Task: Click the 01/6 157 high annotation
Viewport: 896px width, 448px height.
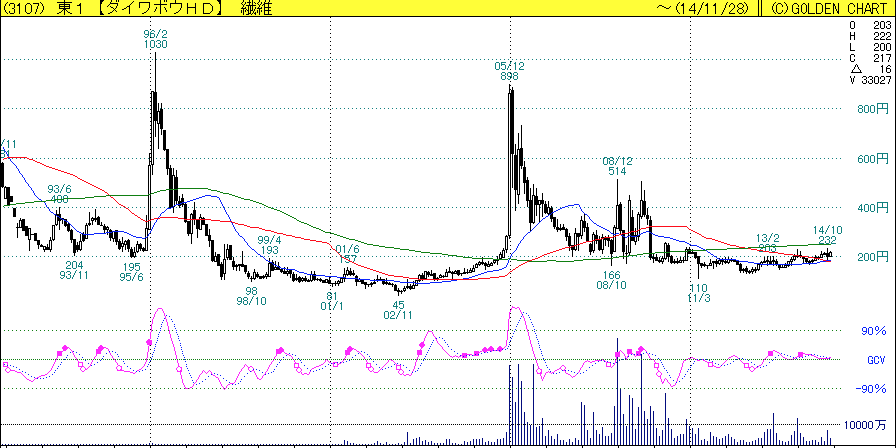Action: click(x=347, y=254)
